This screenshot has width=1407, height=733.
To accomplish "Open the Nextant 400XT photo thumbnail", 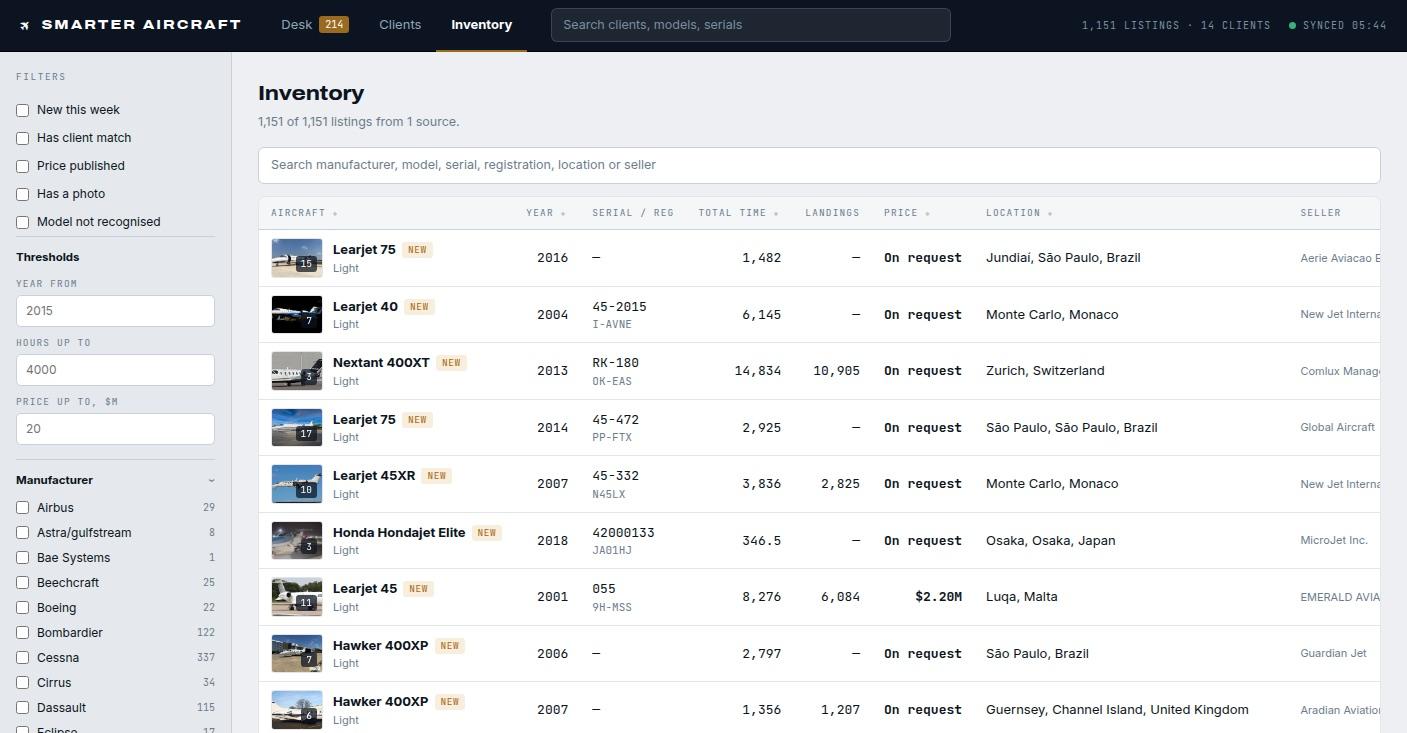I will tap(297, 371).
